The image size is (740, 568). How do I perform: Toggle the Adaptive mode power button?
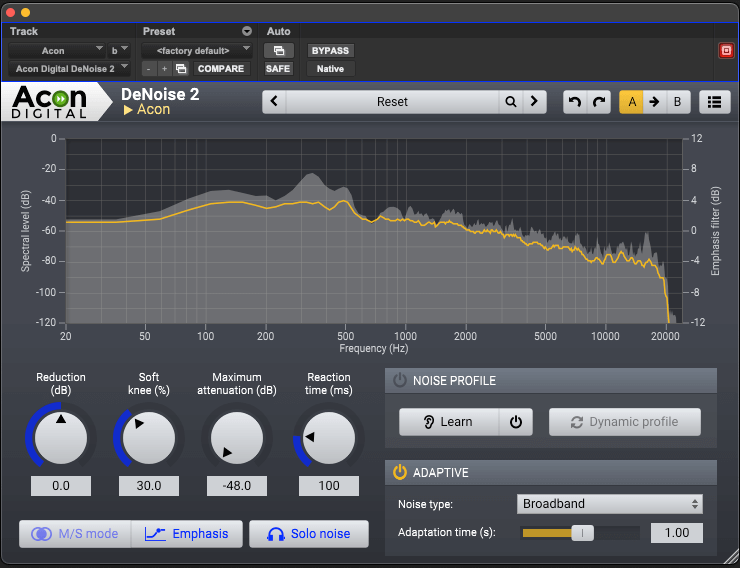pos(400,472)
